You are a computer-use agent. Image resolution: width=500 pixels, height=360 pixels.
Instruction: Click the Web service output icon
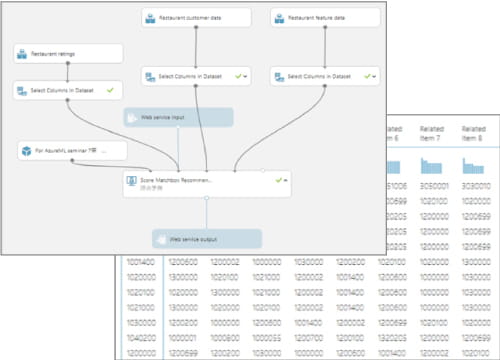pyautogui.click(x=161, y=239)
